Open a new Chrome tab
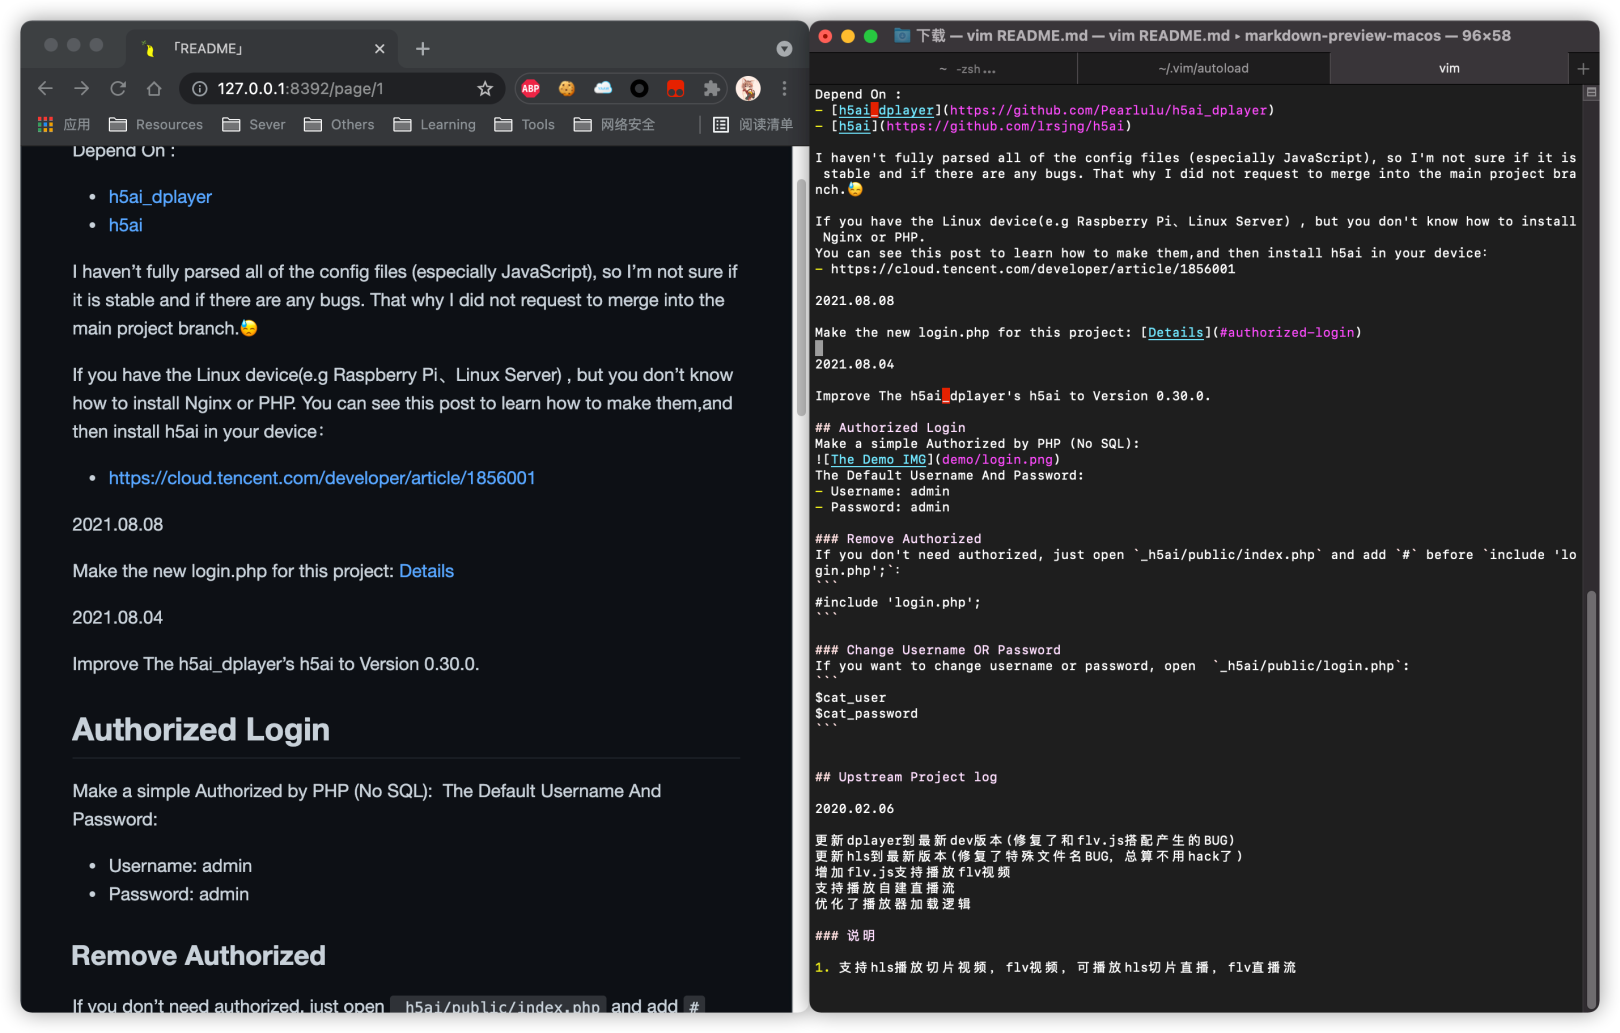This screenshot has height=1033, width=1620. 423,48
